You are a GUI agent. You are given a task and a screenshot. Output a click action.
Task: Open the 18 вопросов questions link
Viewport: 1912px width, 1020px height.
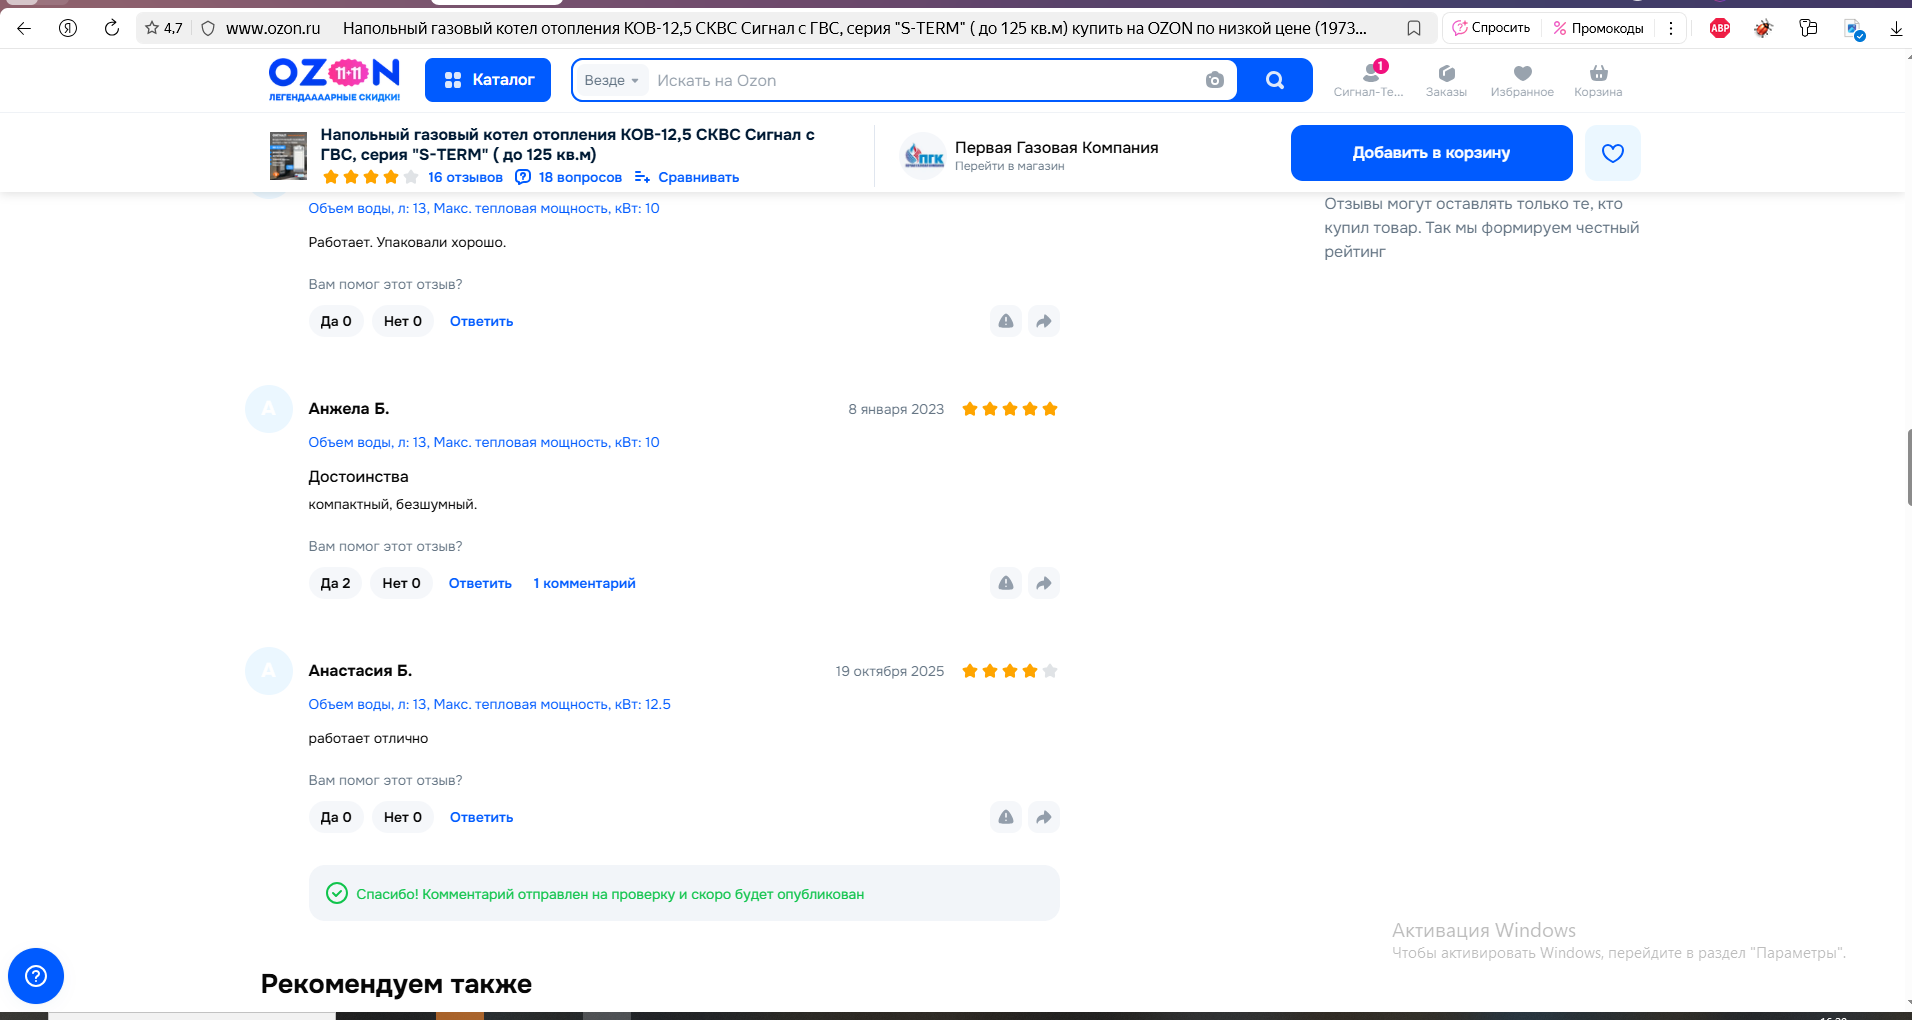pos(579,177)
